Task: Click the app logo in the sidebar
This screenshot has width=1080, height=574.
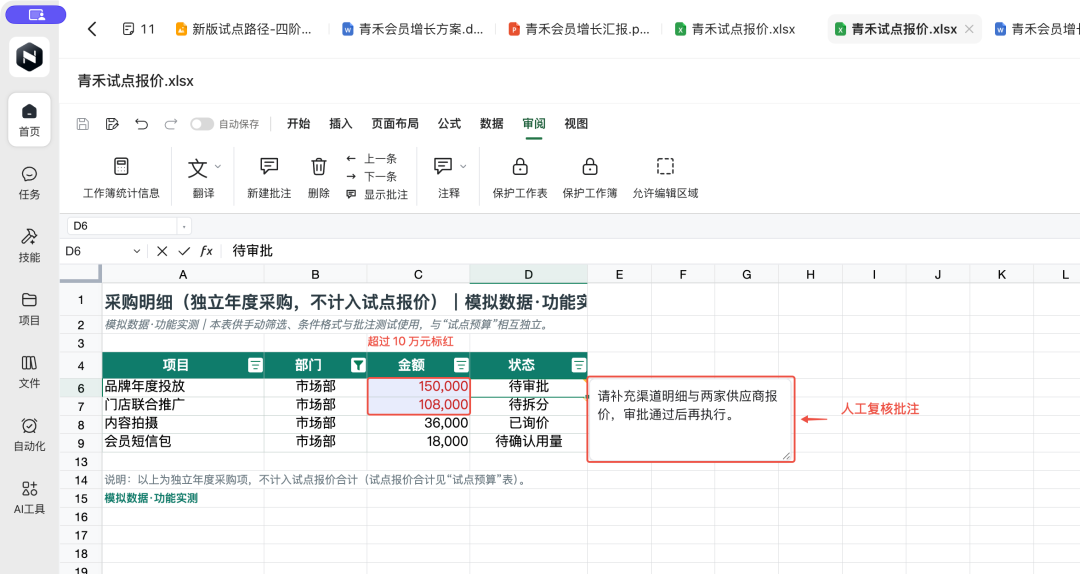Action: tap(29, 57)
